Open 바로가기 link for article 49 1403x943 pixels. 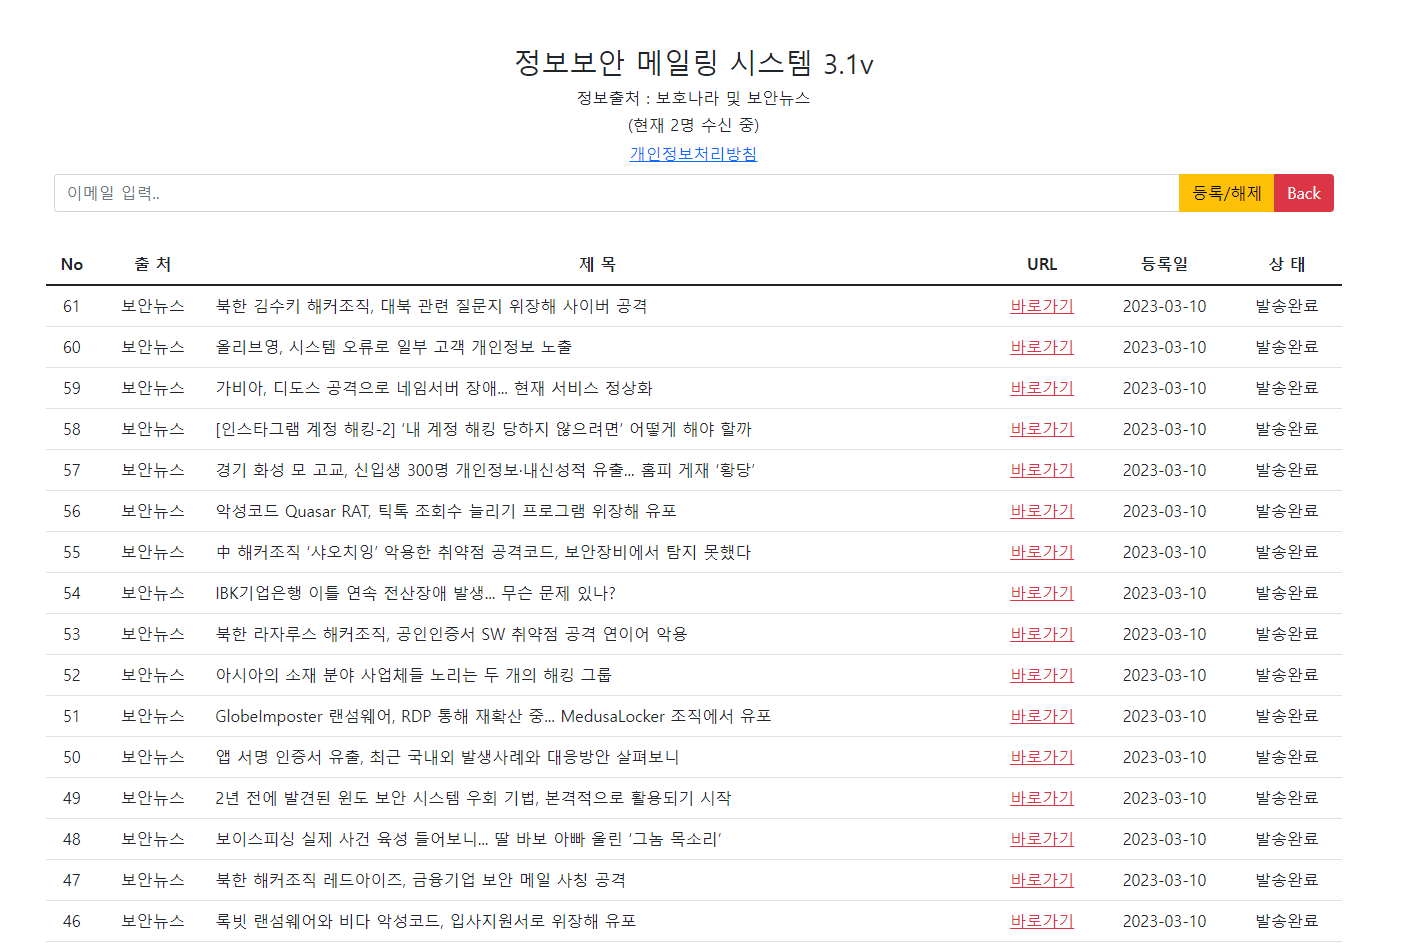point(1042,798)
